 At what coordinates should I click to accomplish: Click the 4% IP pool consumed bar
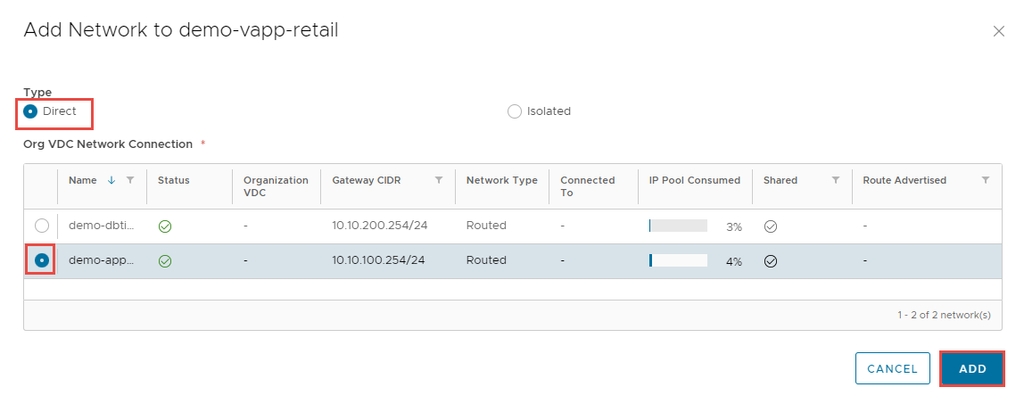tap(677, 261)
